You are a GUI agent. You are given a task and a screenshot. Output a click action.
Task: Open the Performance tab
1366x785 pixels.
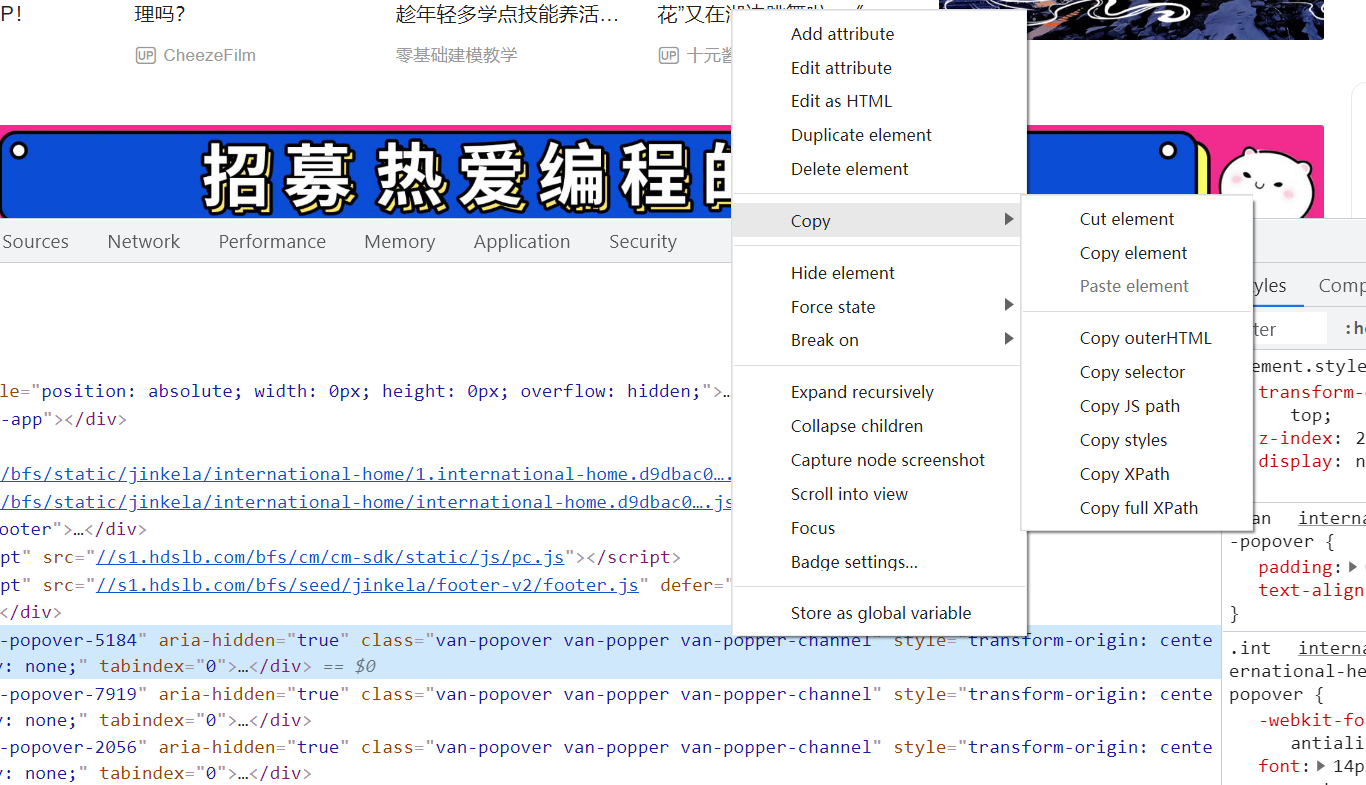click(x=272, y=241)
